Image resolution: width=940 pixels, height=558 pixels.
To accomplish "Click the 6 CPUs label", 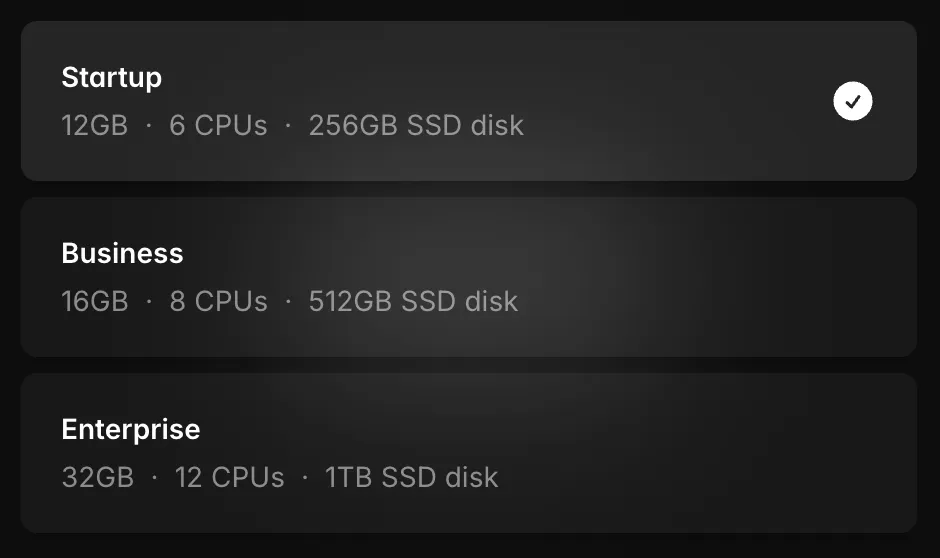I will (218, 126).
